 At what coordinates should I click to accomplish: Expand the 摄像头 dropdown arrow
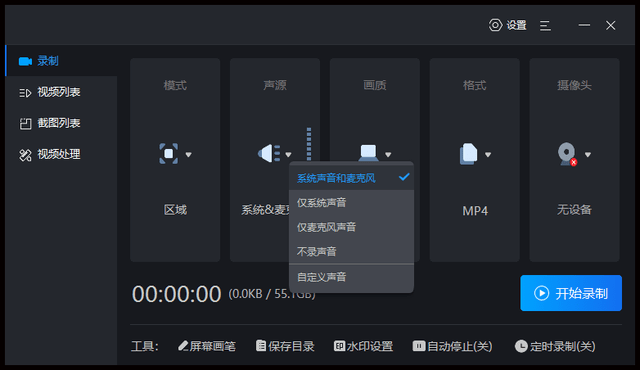[588, 155]
